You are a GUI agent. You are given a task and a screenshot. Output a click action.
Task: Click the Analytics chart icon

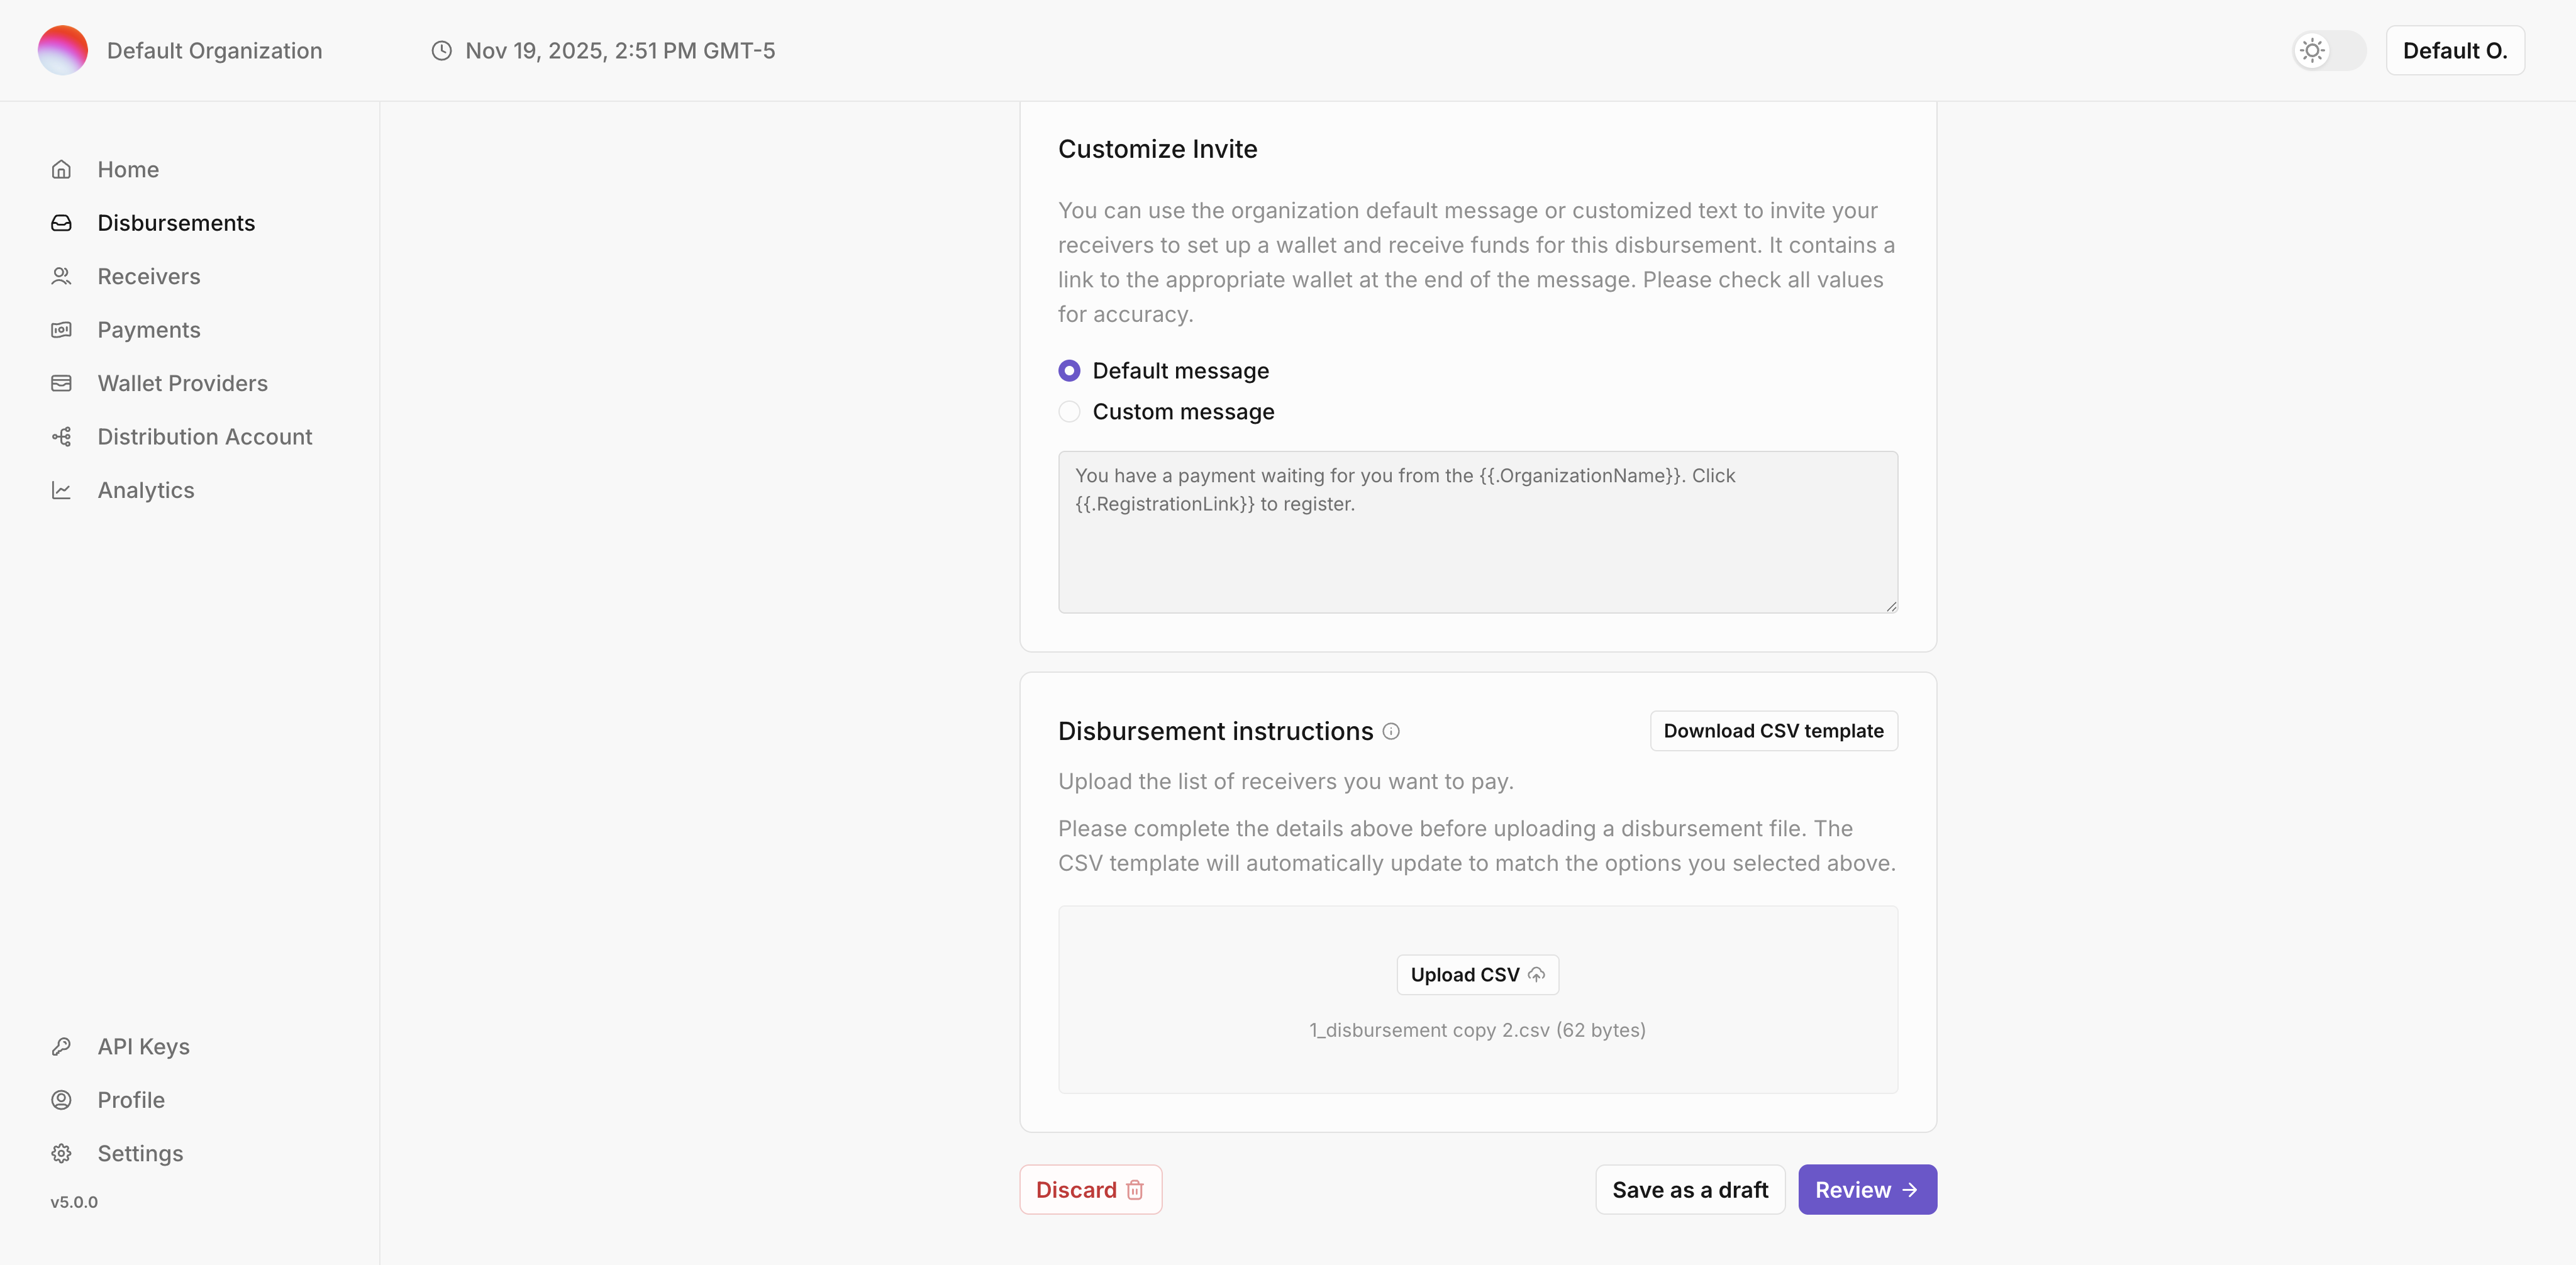click(x=61, y=490)
